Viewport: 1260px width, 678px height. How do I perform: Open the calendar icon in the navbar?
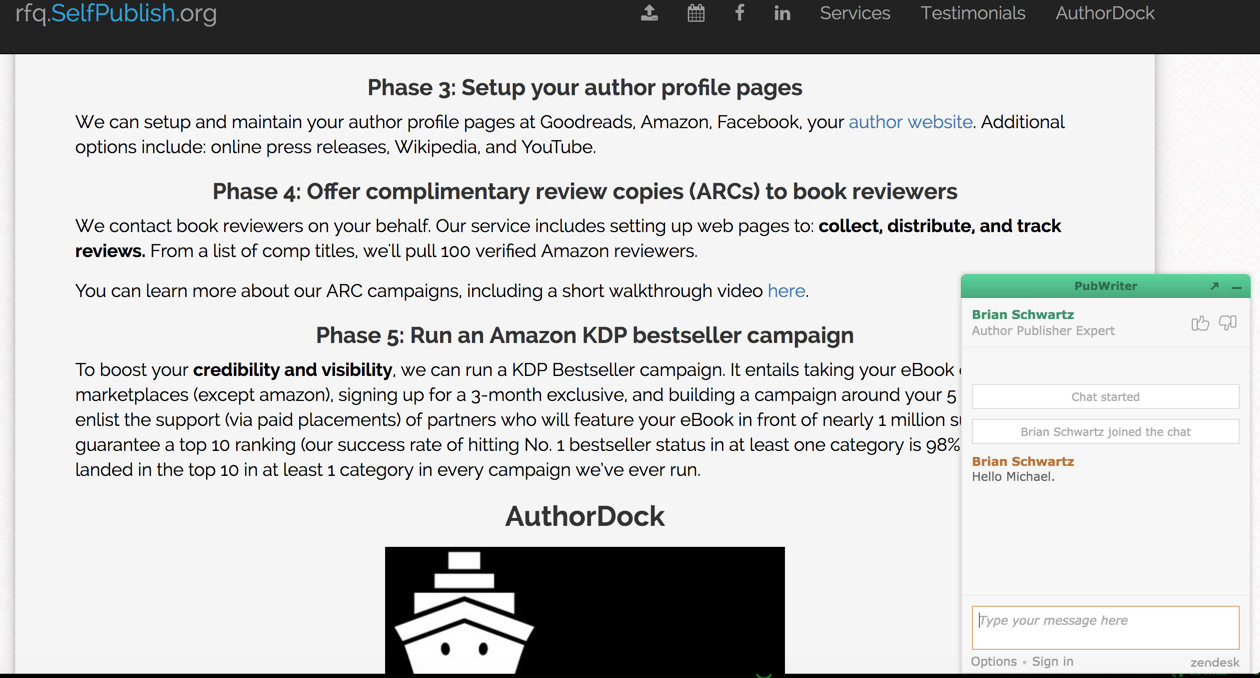696,13
